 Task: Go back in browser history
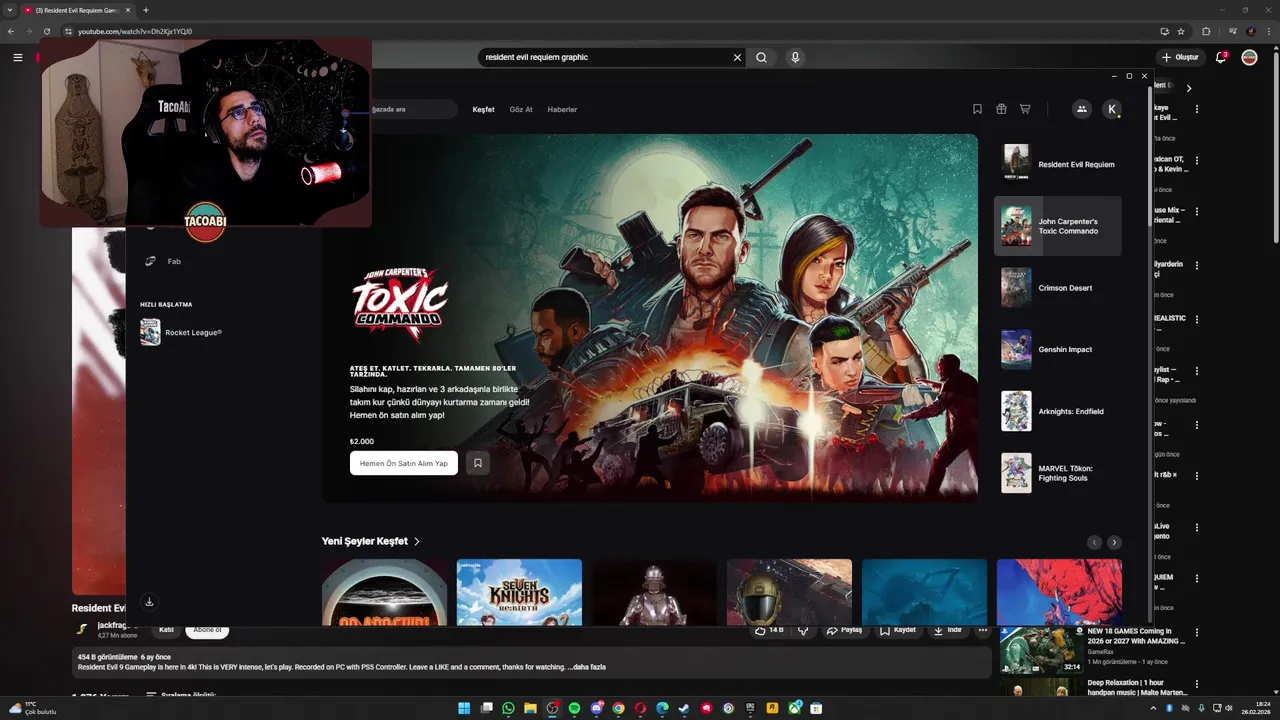click(x=11, y=31)
